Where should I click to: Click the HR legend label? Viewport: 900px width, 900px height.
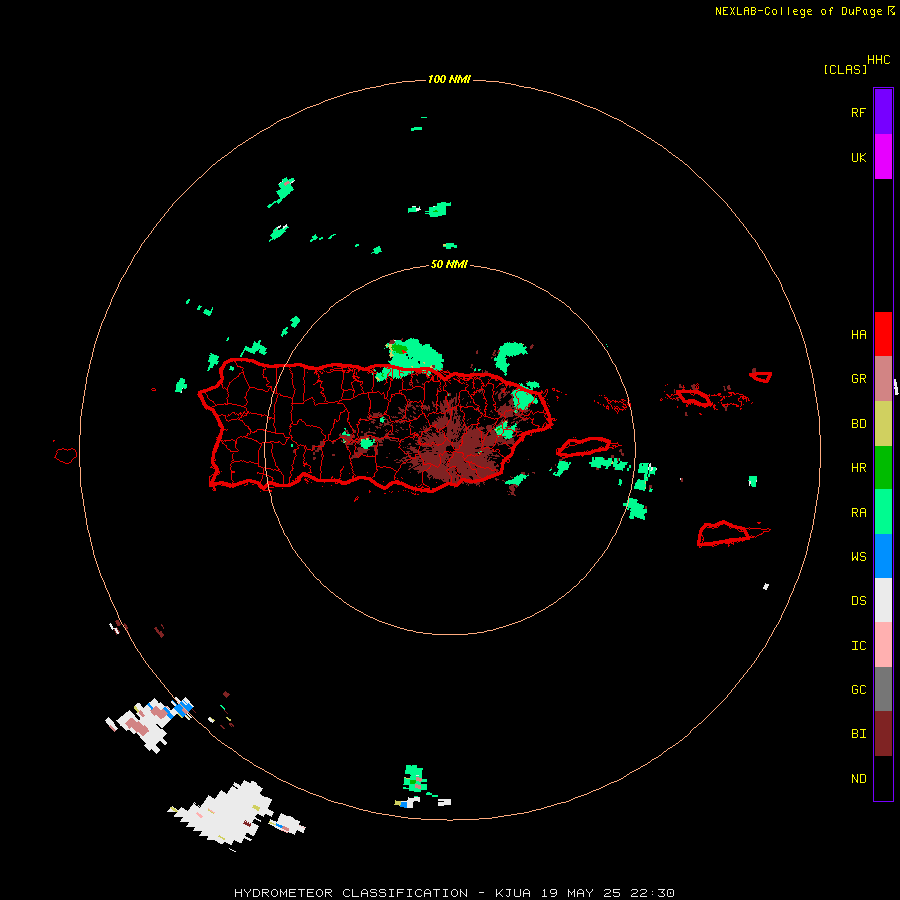[858, 468]
